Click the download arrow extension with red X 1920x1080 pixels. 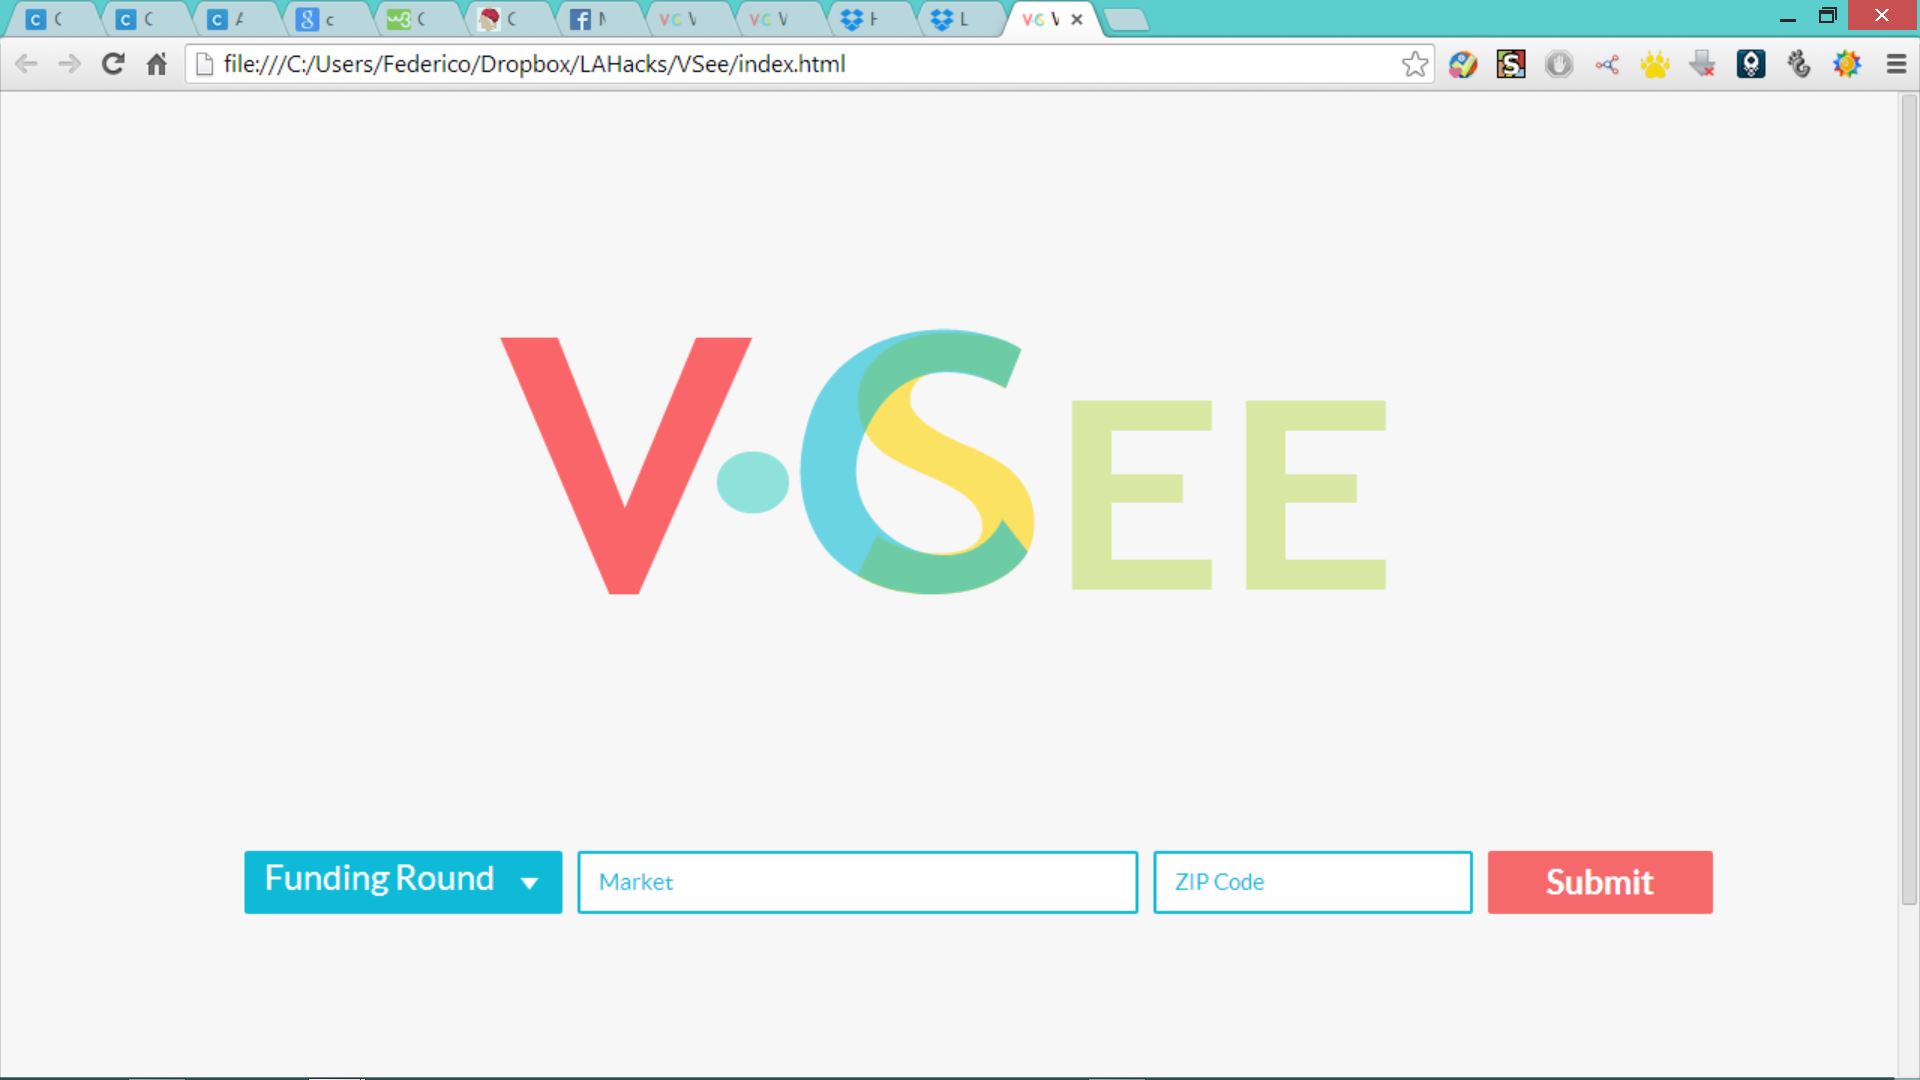[1703, 65]
